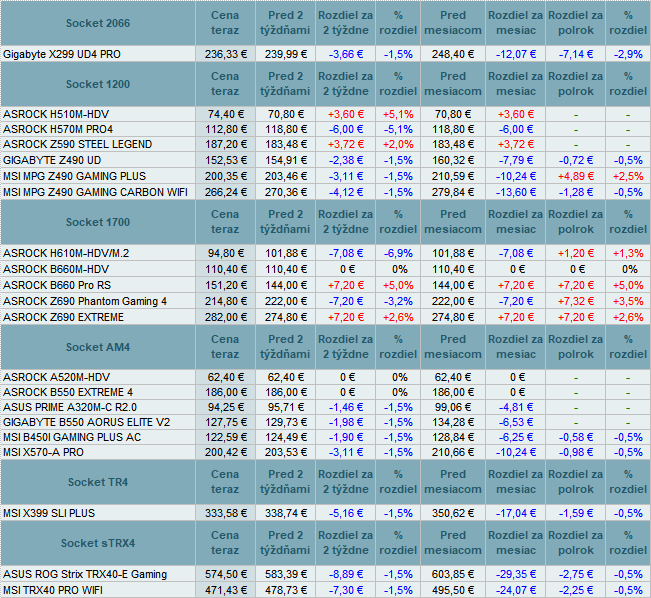
Task: Click the 129,73 € two-weeks-ago price value
Action: point(286,422)
